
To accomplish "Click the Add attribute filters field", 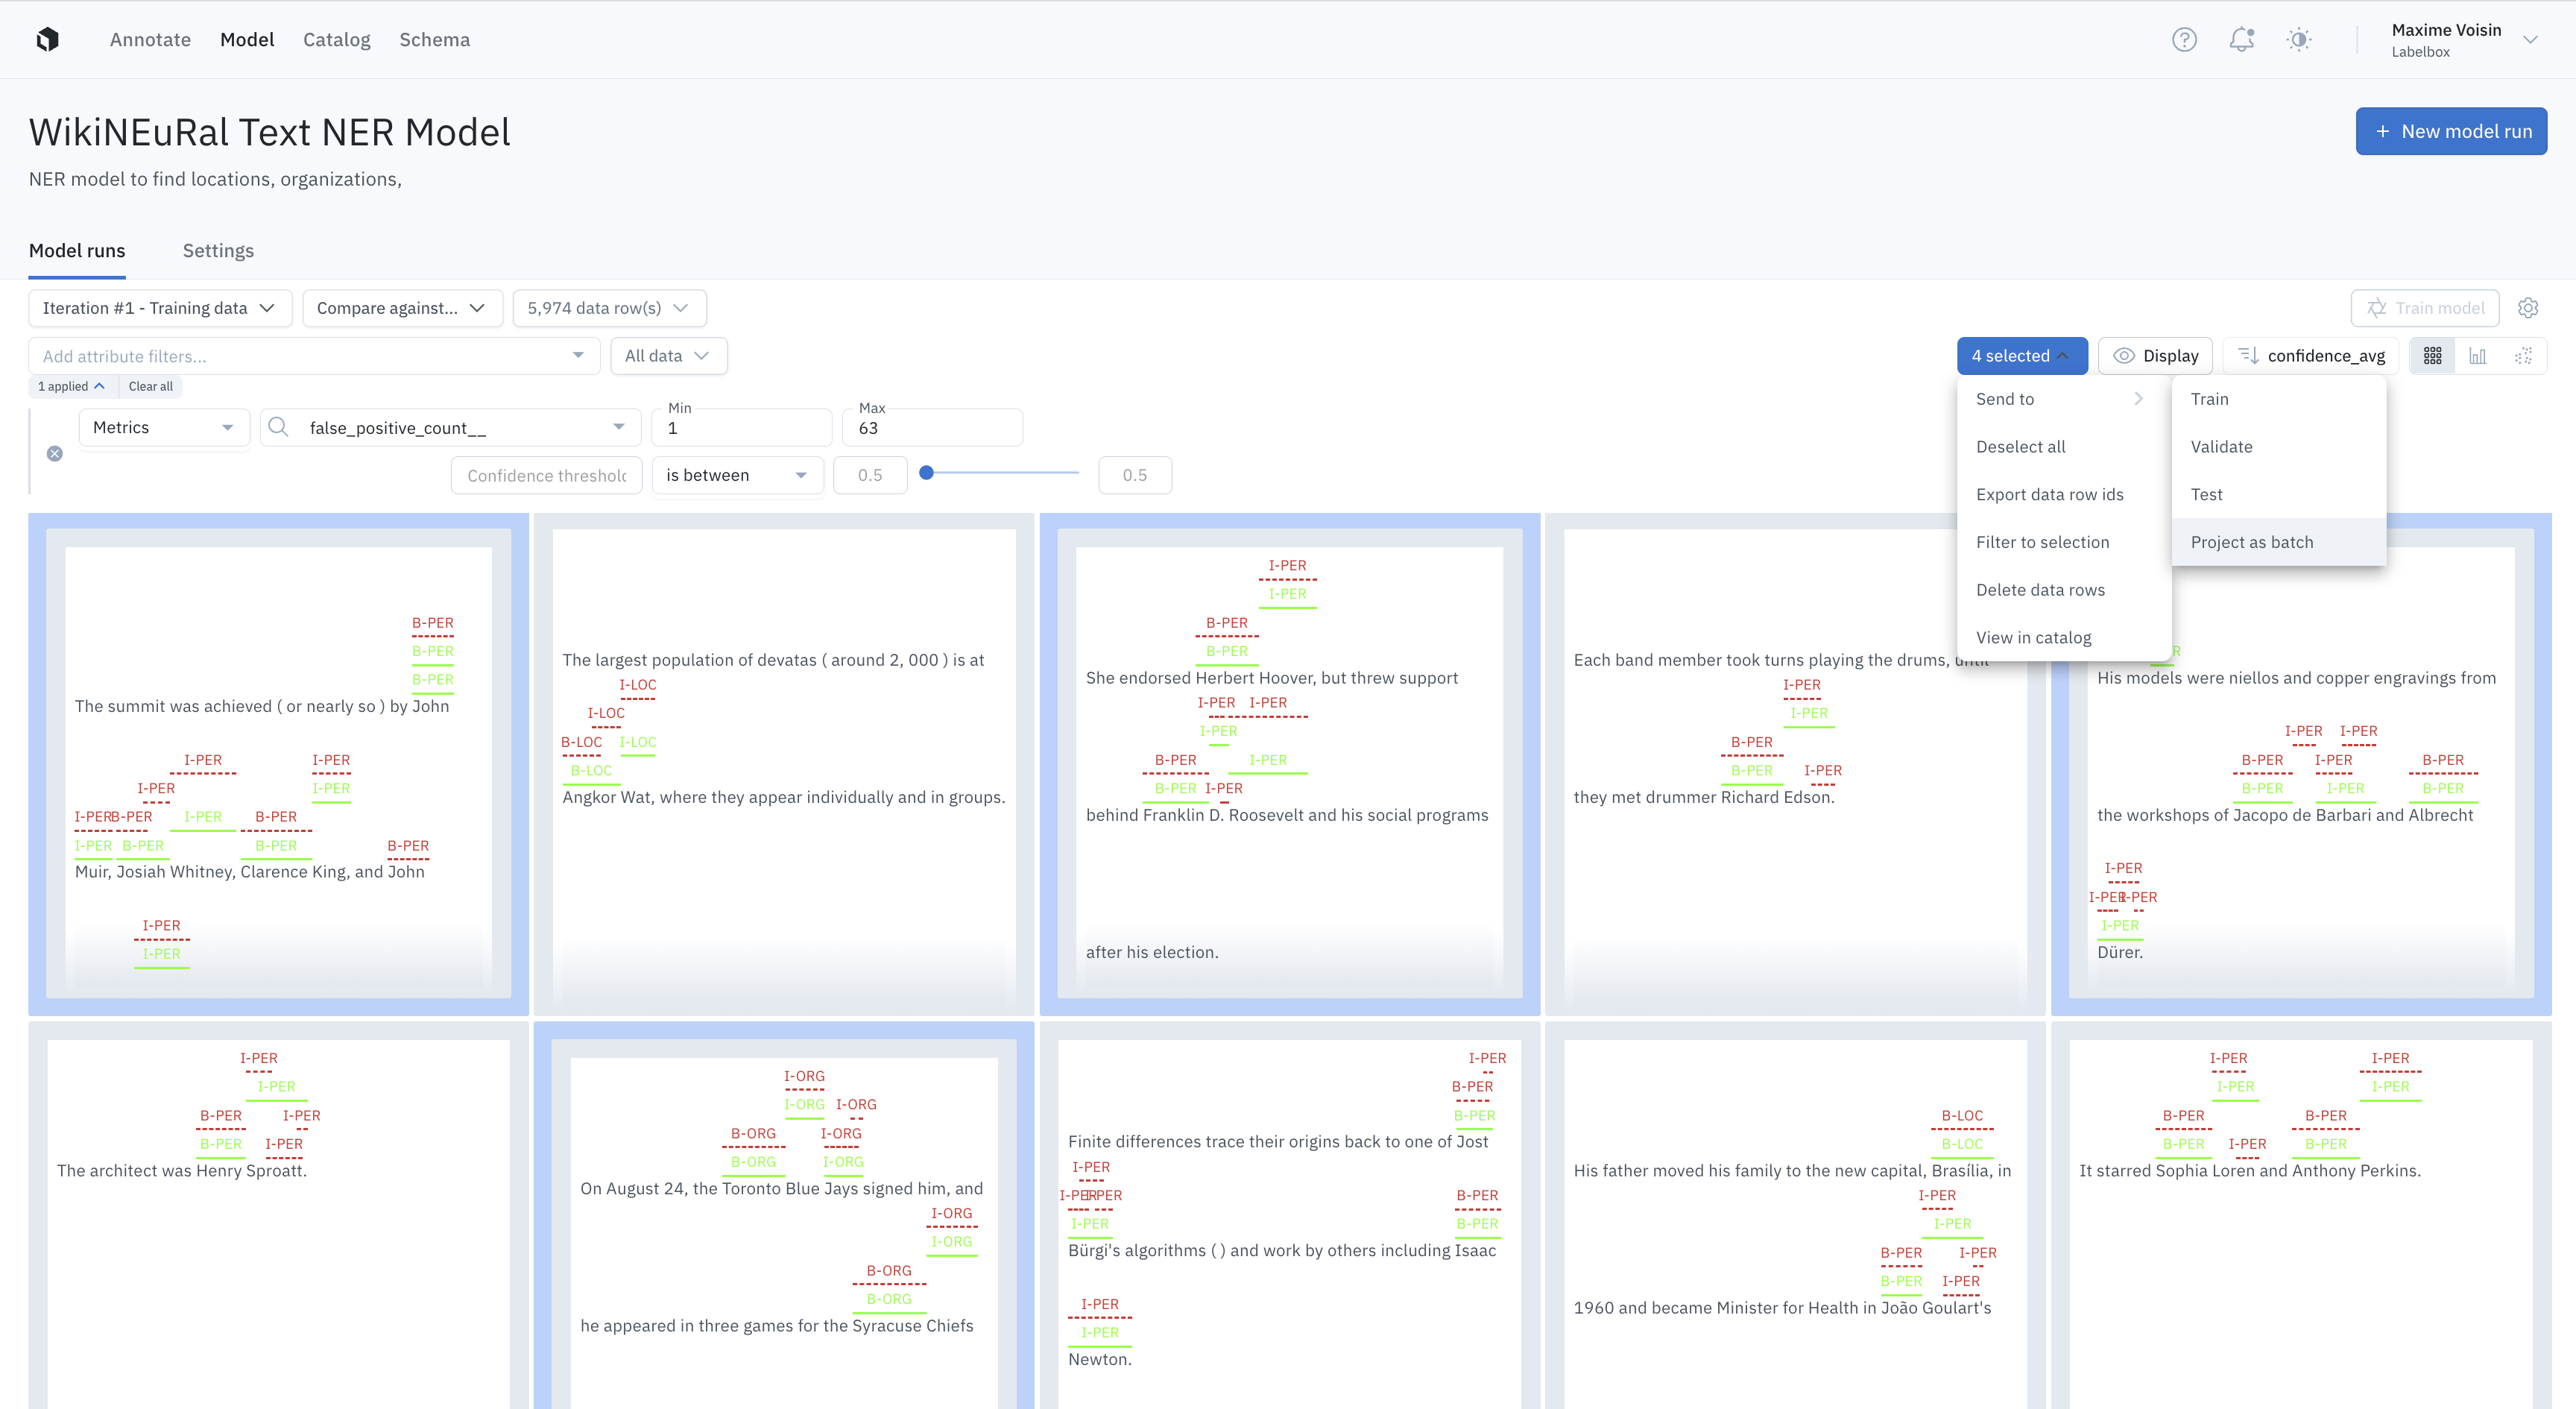I will pyautogui.click(x=314, y=356).
